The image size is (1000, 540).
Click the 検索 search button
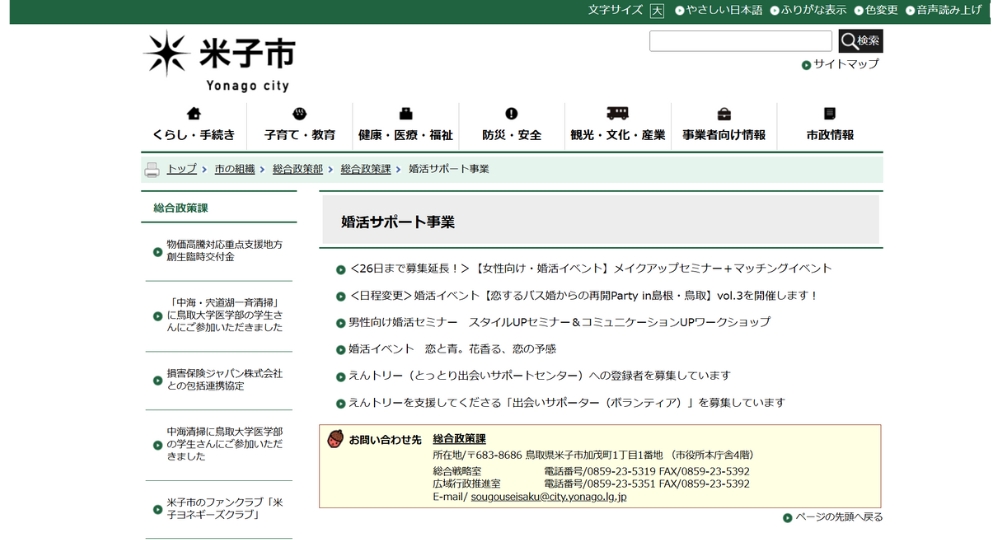point(860,41)
